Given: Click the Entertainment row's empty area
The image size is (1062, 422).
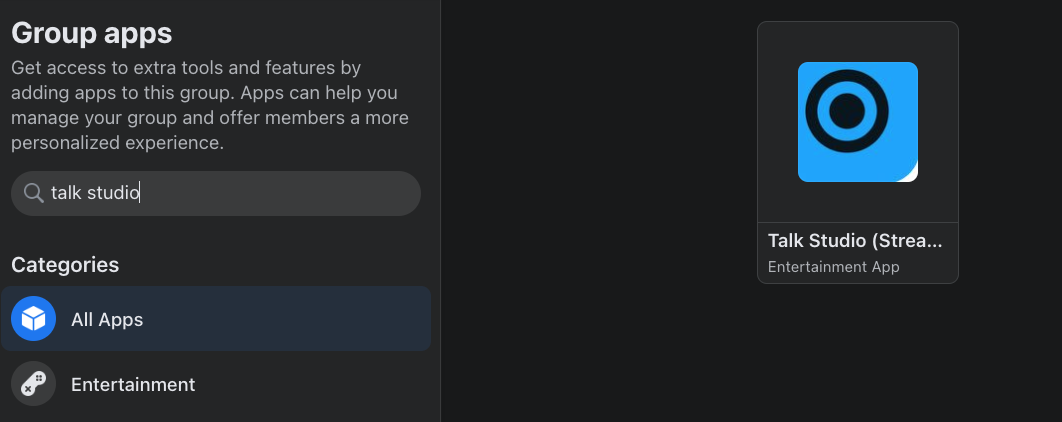Looking at the screenshot, I should pos(320,384).
